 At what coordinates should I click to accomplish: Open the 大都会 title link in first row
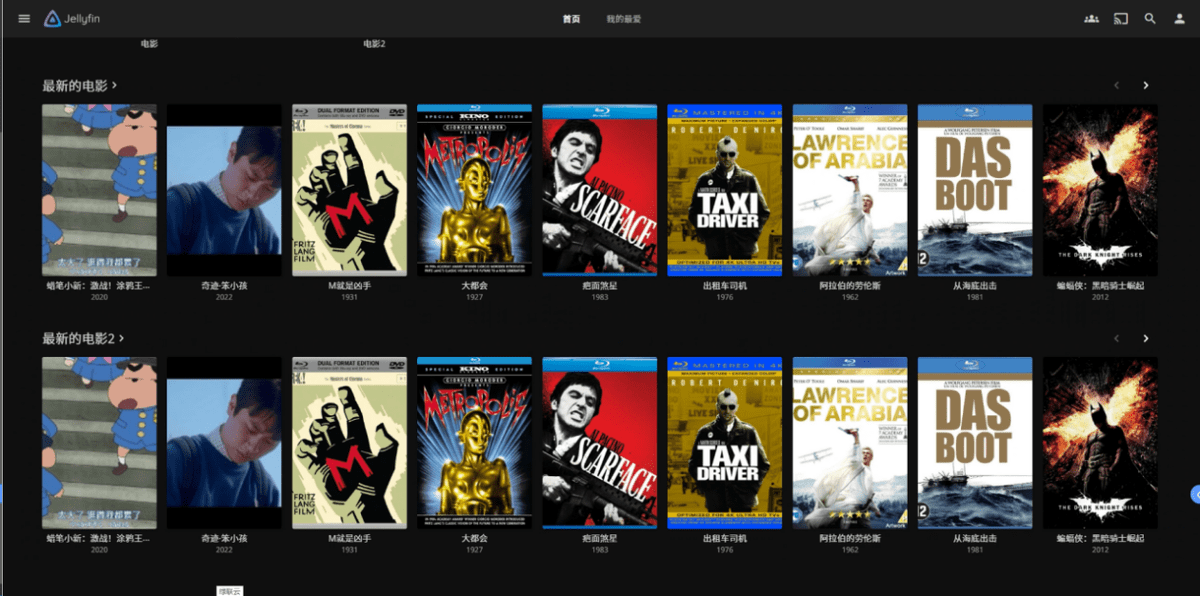[x=474, y=286]
